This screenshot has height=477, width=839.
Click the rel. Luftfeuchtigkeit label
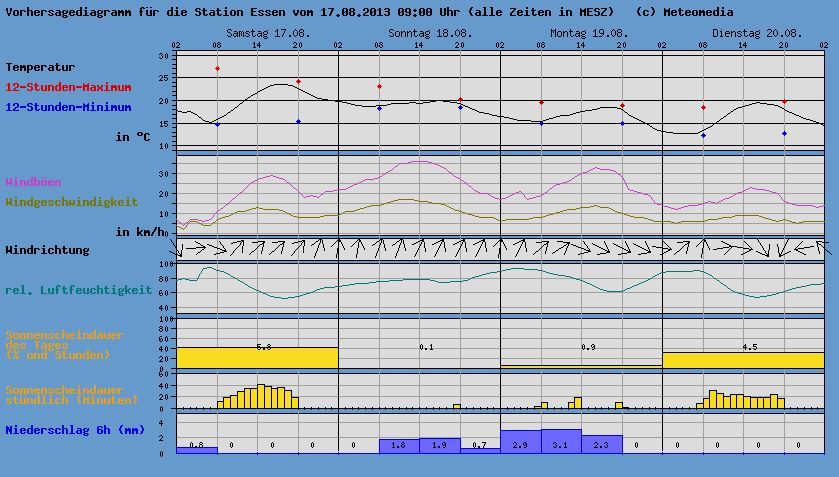click(x=79, y=290)
